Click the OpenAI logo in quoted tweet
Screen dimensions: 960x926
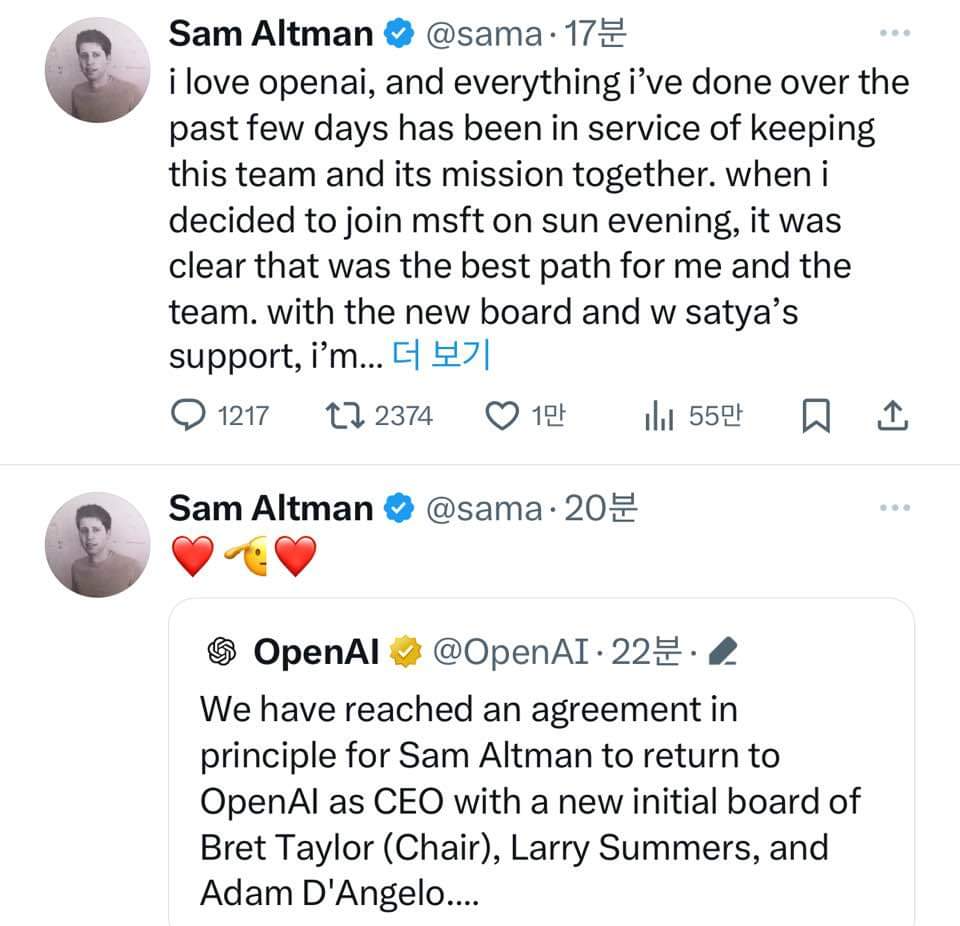220,652
